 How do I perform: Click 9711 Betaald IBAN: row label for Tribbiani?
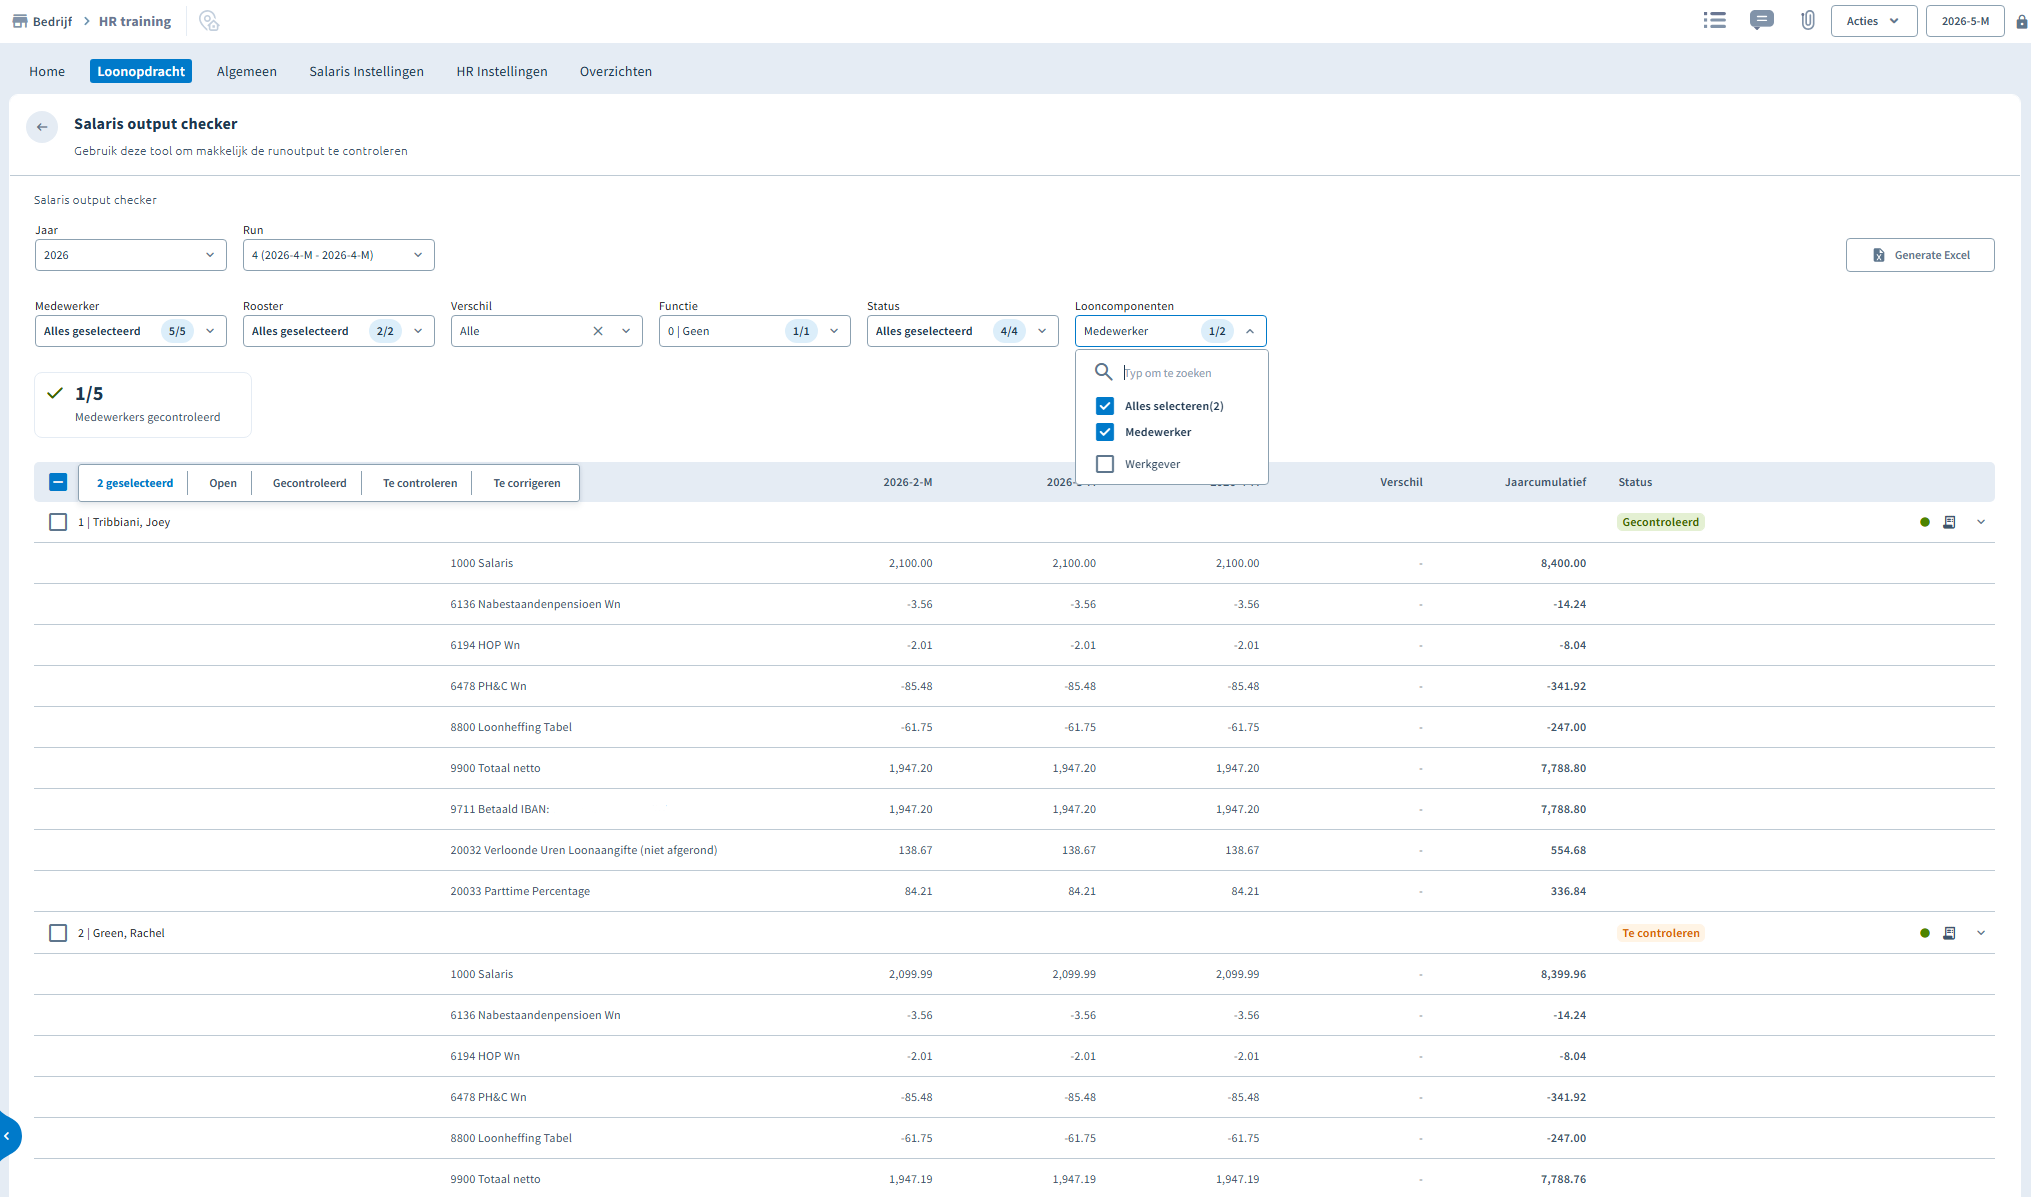tap(499, 809)
